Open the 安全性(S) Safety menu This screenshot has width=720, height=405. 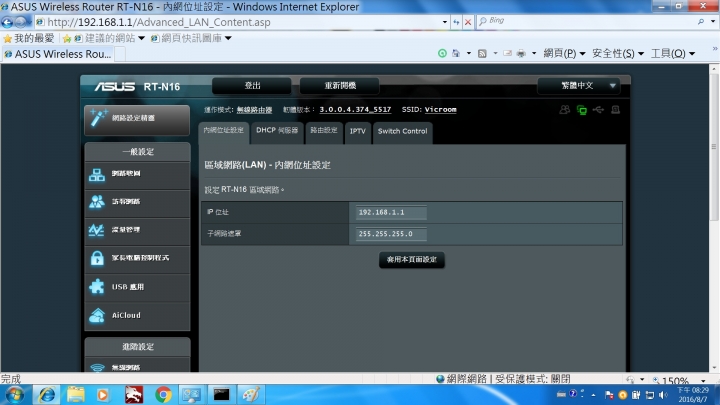(x=618, y=53)
